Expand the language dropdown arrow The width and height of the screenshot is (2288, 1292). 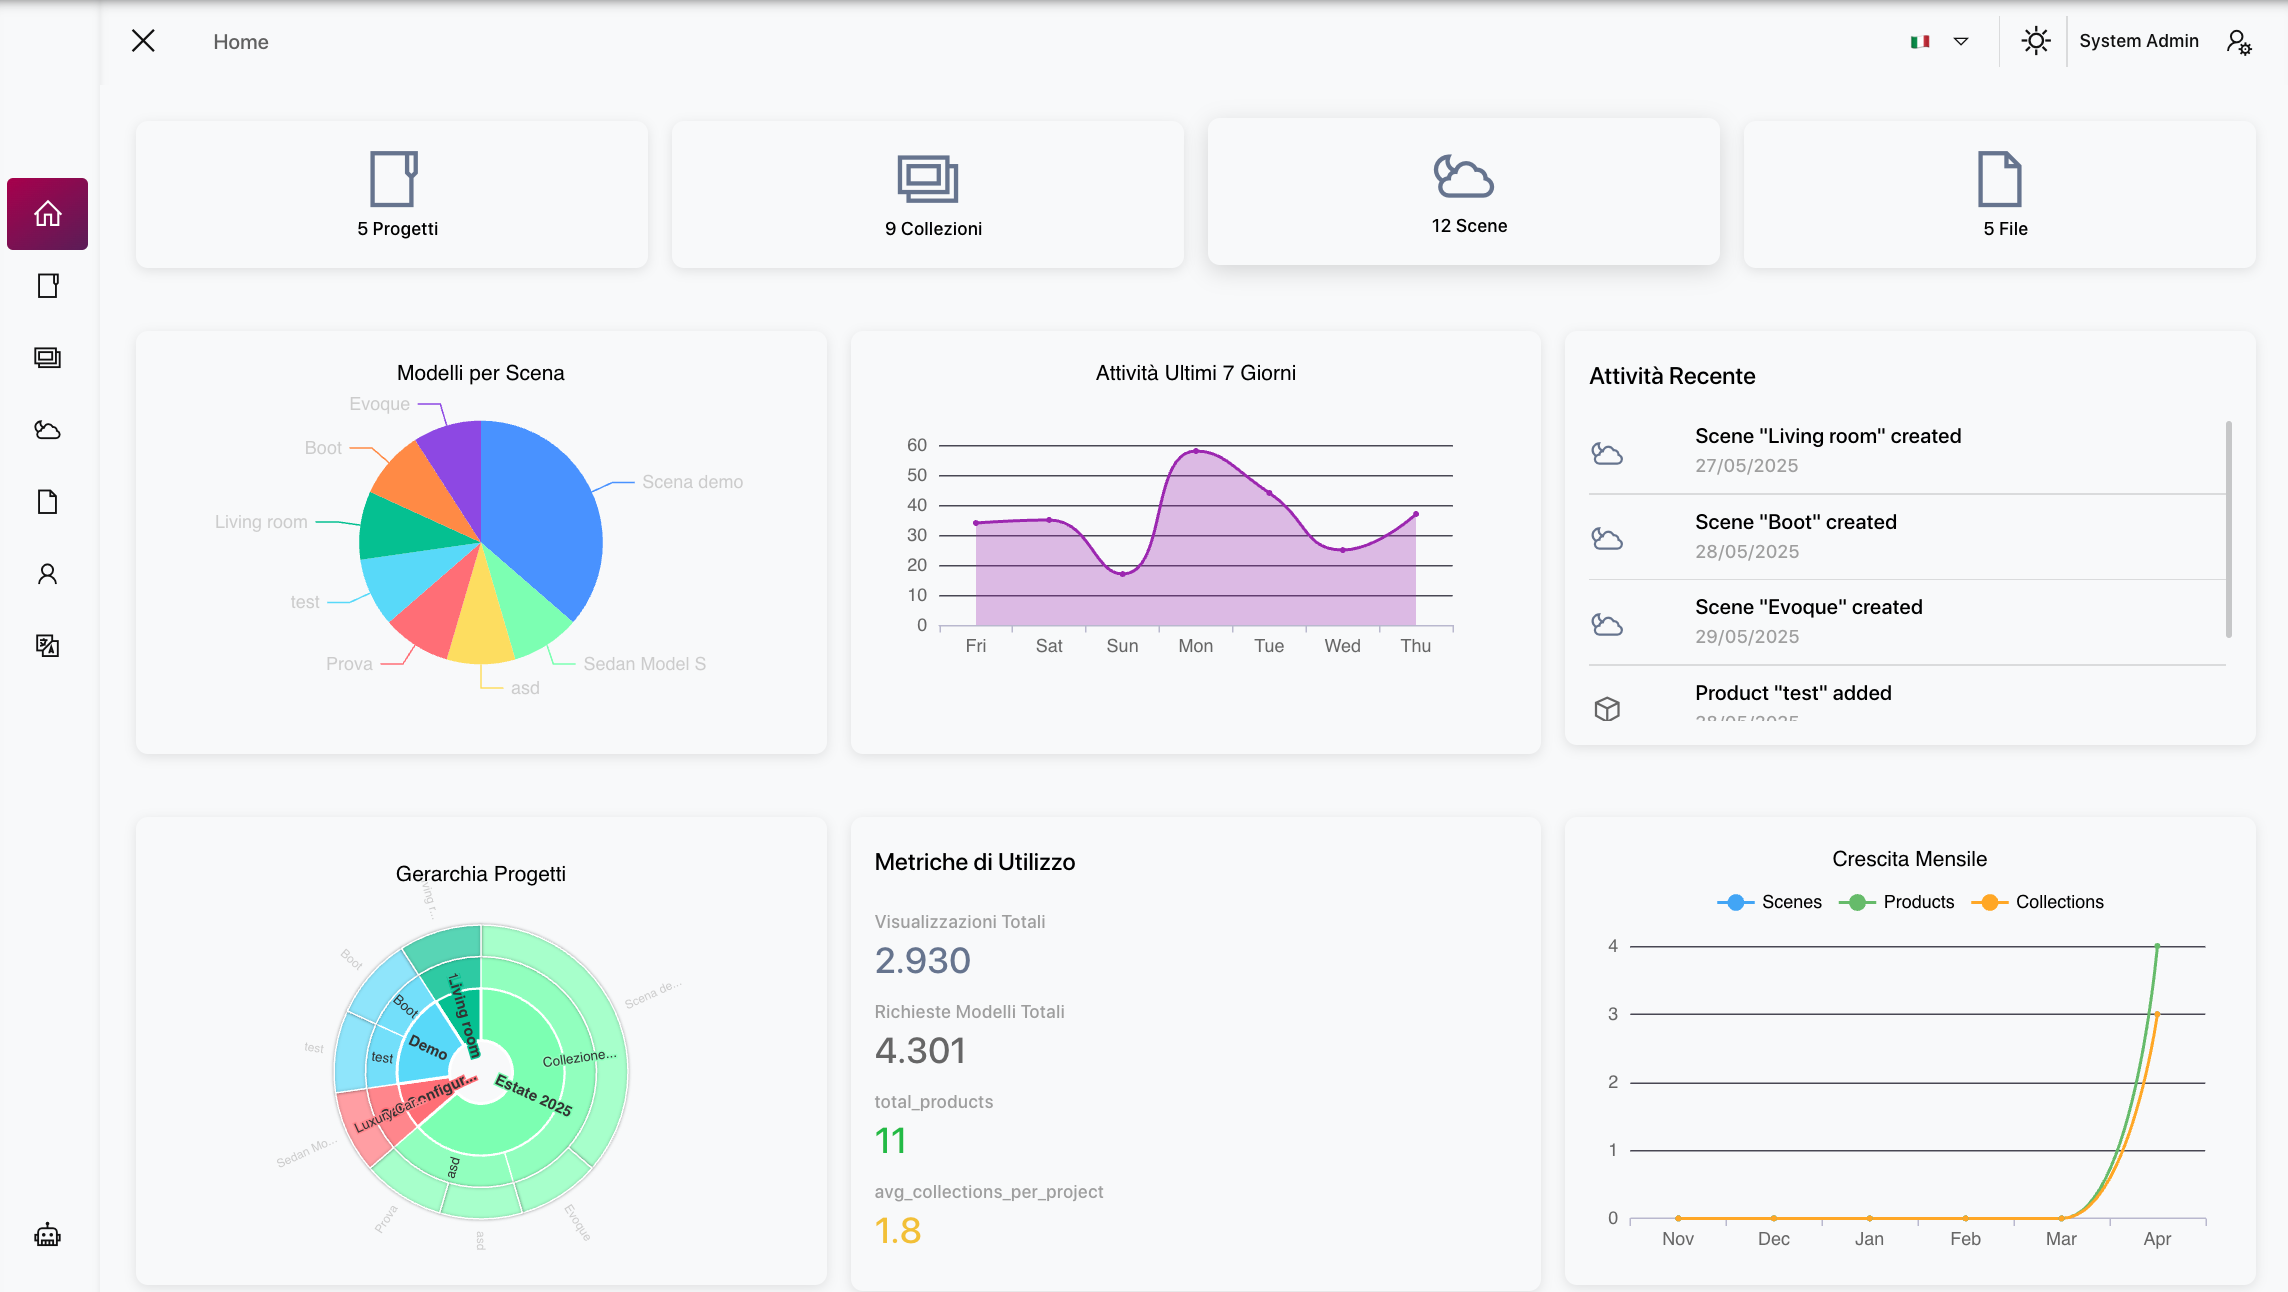[x=1961, y=42]
